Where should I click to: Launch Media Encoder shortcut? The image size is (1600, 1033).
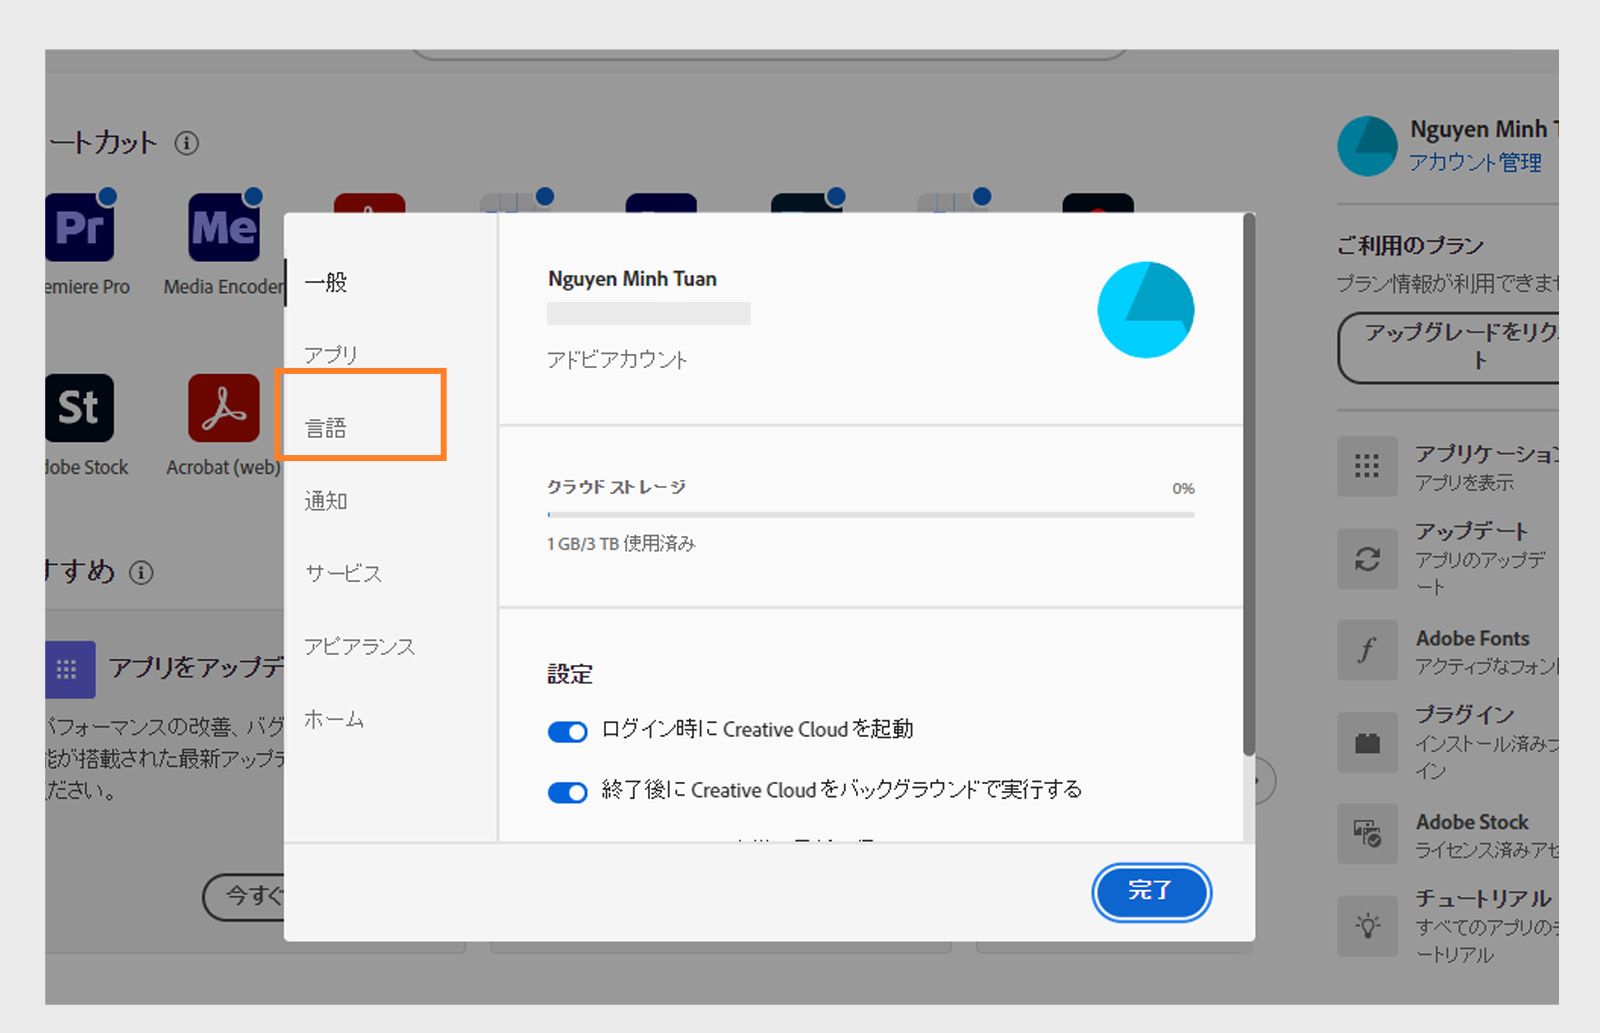coord(222,228)
